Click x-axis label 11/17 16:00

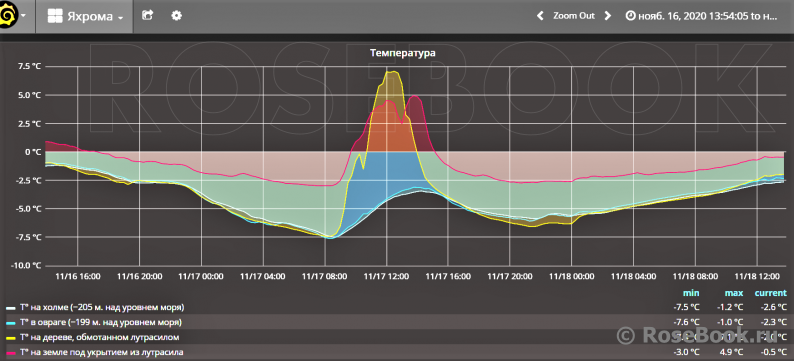coord(448,276)
